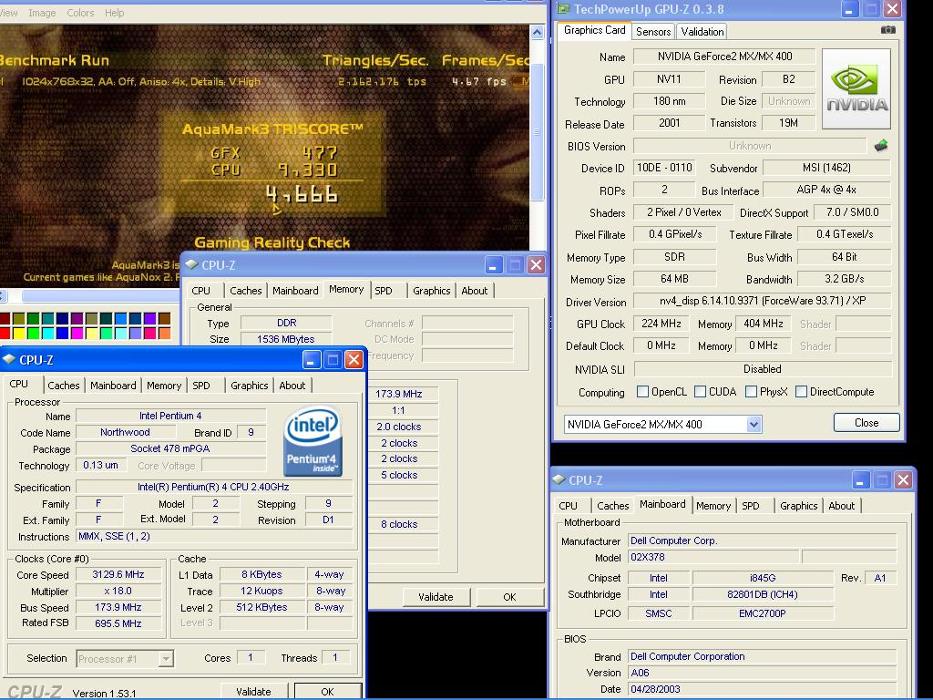The width and height of the screenshot is (933, 700).
Task: Pick the cyan color in Paint palette
Action: click(48, 333)
